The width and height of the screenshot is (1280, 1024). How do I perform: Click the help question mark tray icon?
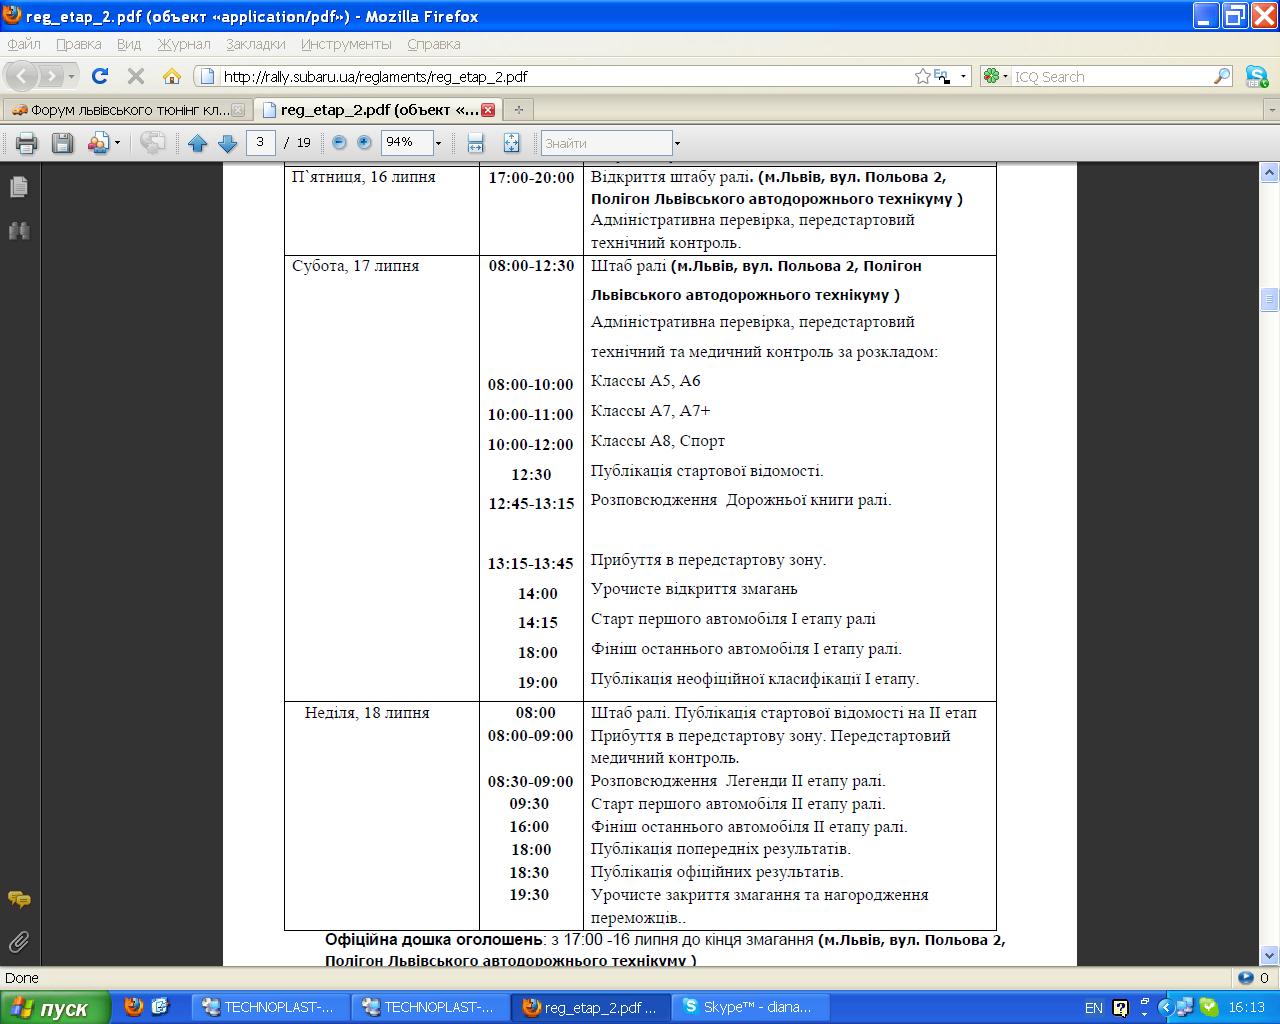1120,1007
